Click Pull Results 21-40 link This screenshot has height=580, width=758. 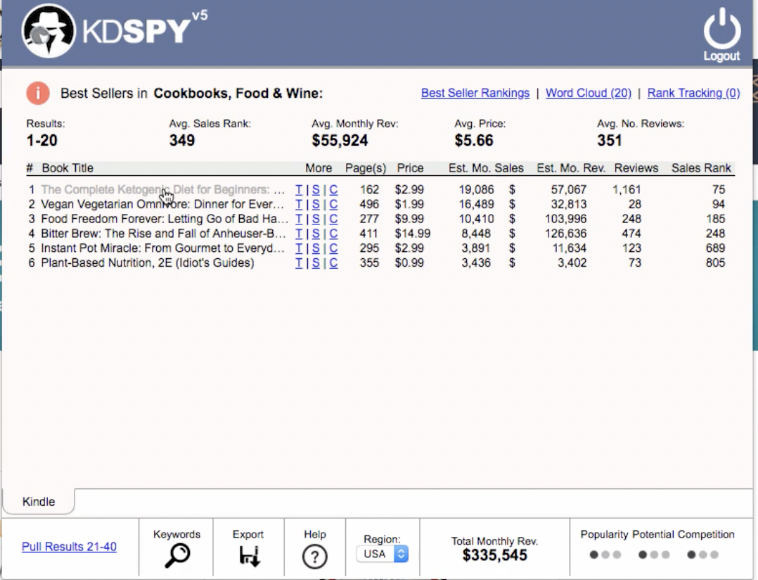pos(69,547)
